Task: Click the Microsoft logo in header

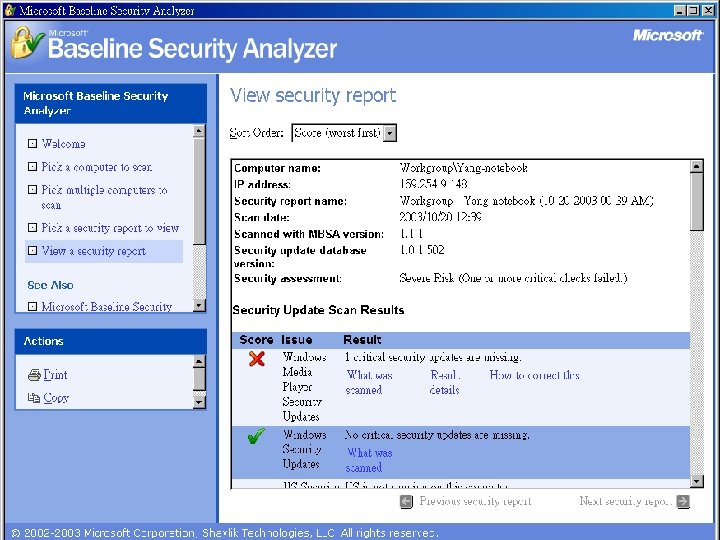Action: tap(668, 35)
